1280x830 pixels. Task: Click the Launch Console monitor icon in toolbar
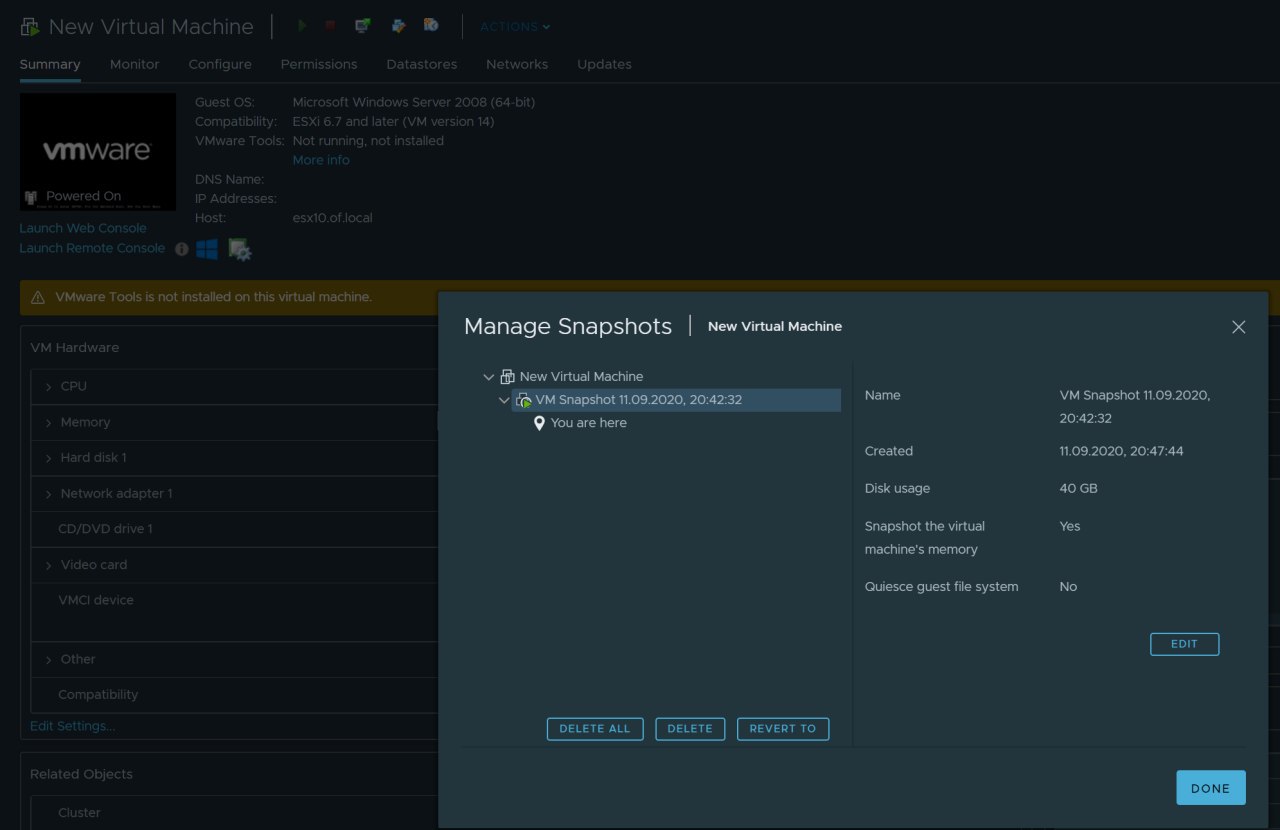(363, 26)
